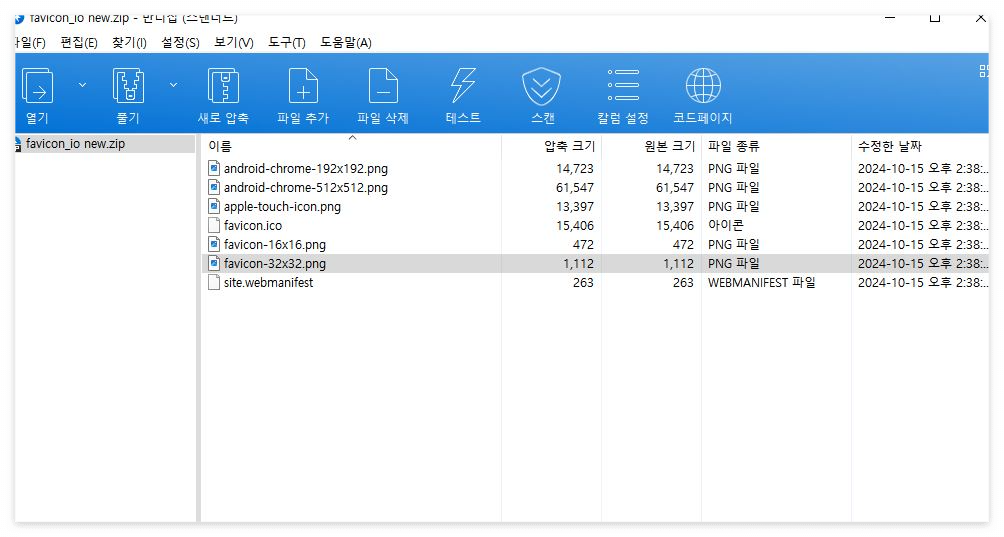Click the PNG icon of android-chrome-192x192.png
1004x537 pixels.
[214, 168]
